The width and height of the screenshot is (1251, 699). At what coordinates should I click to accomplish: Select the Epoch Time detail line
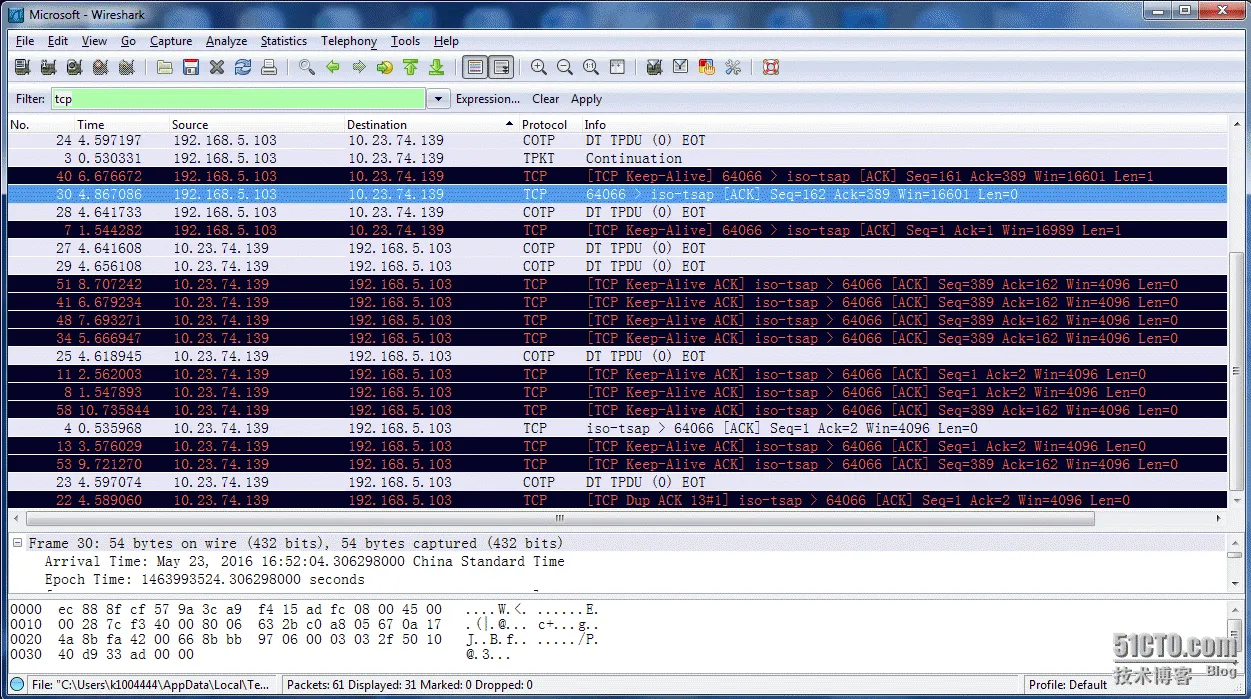pyautogui.click(x=204, y=579)
